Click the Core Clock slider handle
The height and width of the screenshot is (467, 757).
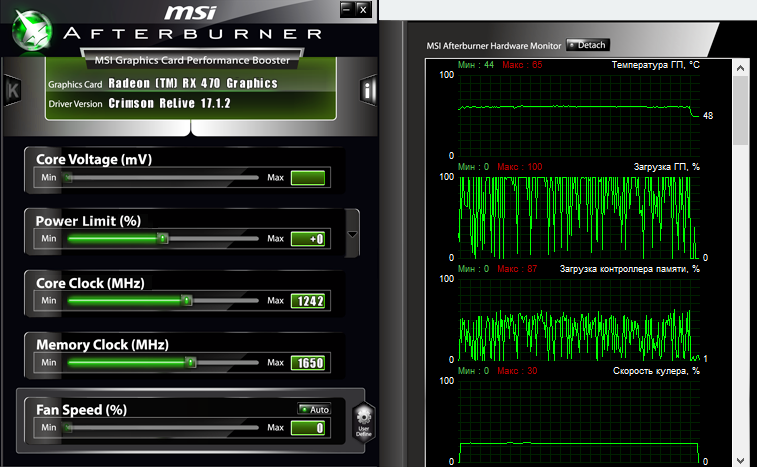tap(186, 300)
